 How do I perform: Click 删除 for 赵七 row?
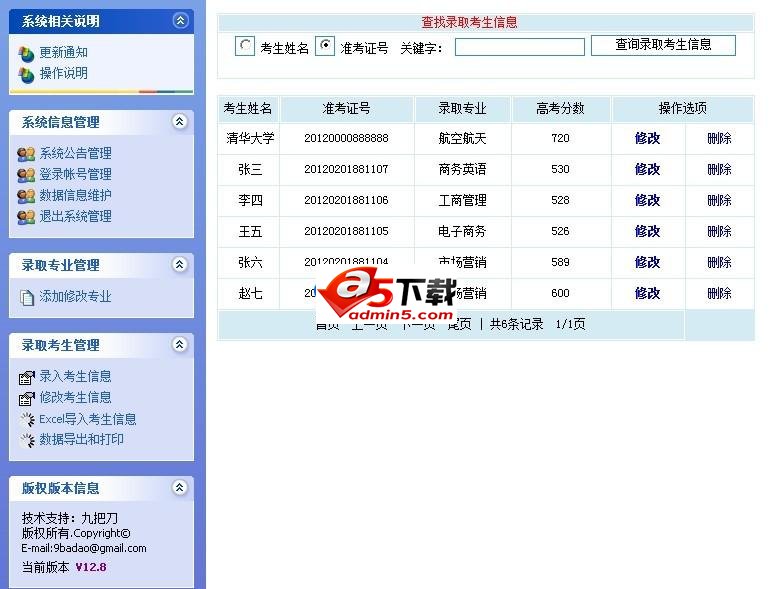720,293
